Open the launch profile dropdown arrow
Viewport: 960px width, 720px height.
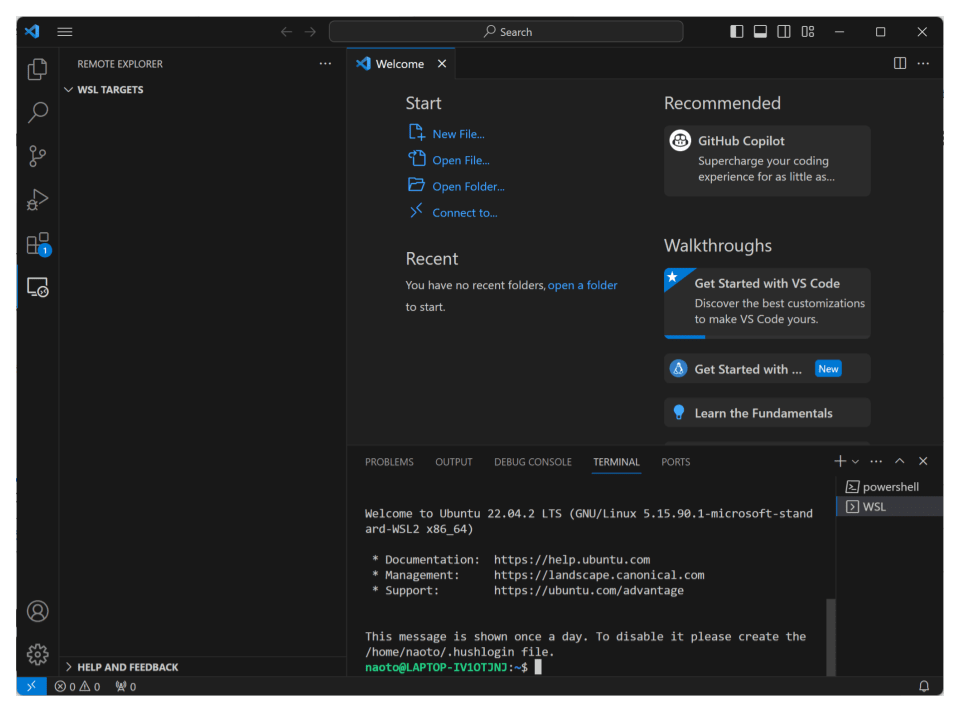pyautogui.click(x=855, y=462)
